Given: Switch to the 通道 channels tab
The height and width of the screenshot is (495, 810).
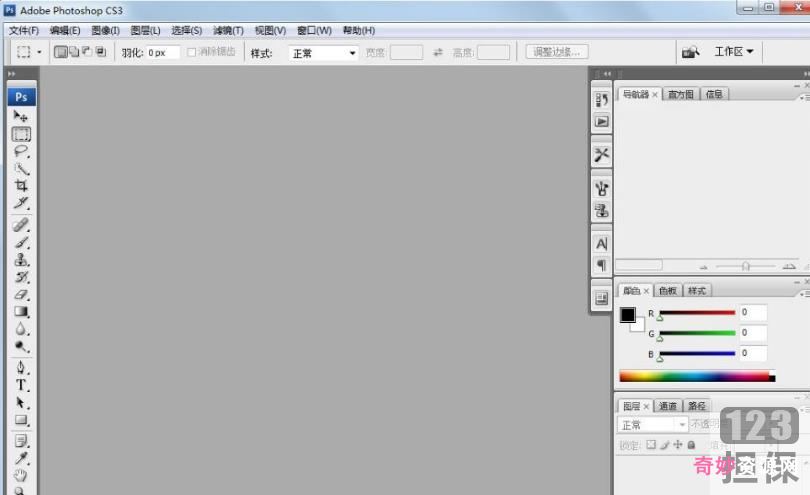Looking at the screenshot, I should tap(668, 406).
